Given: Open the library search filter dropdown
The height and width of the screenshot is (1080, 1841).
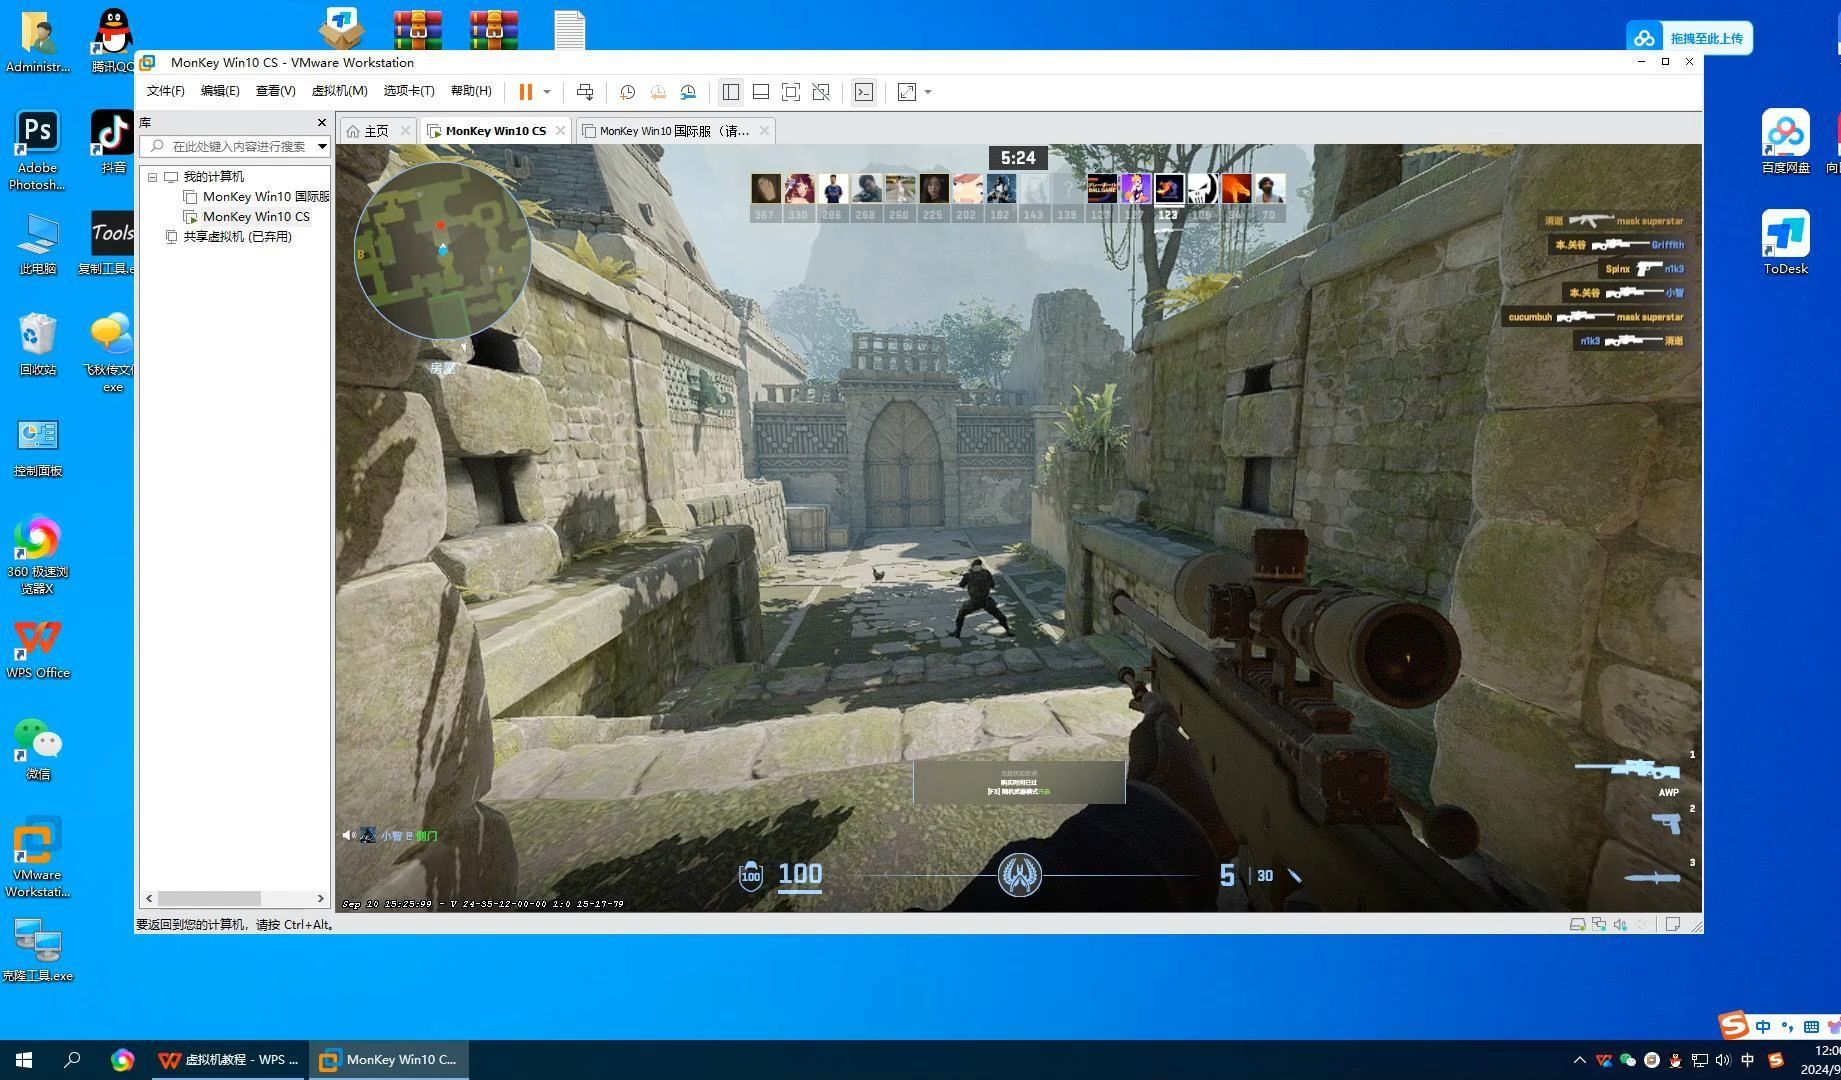Looking at the screenshot, I should (322, 146).
